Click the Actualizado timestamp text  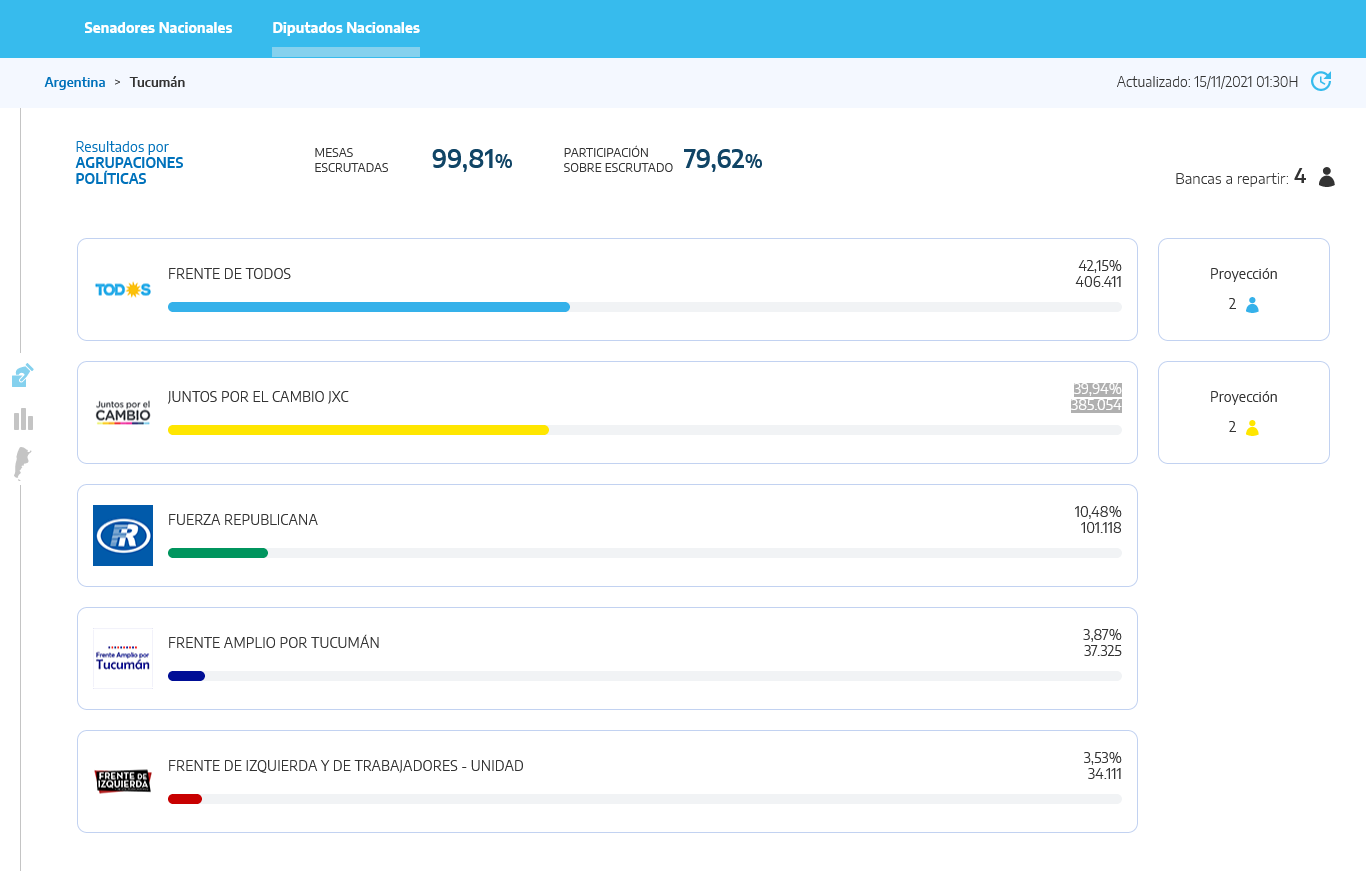pos(1207,82)
